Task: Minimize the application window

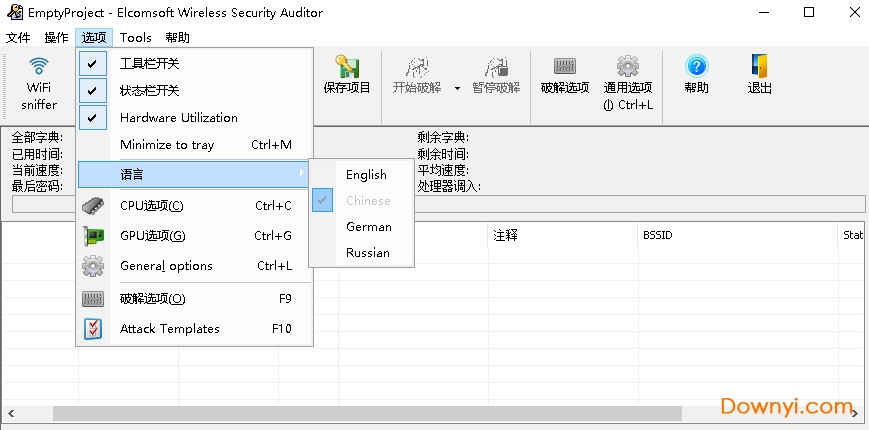Action: [x=764, y=12]
